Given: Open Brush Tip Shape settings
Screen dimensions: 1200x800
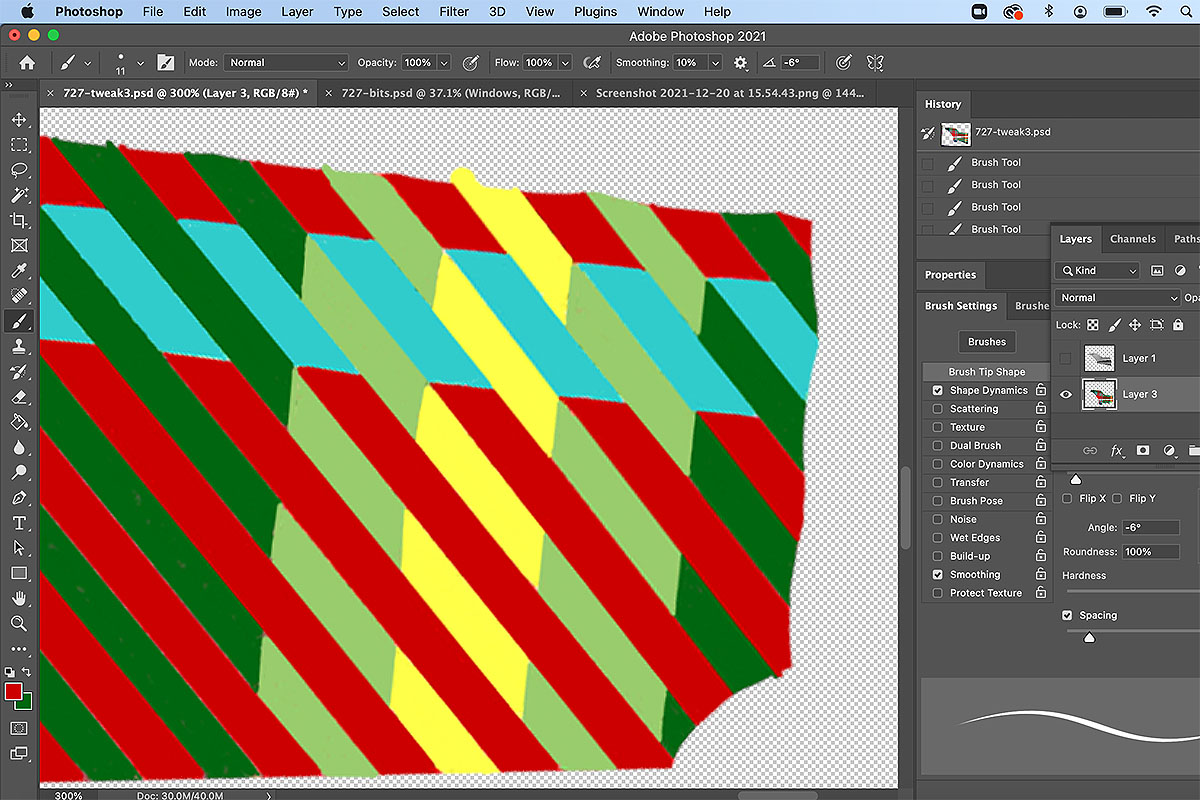Looking at the screenshot, I should click(986, 372).
